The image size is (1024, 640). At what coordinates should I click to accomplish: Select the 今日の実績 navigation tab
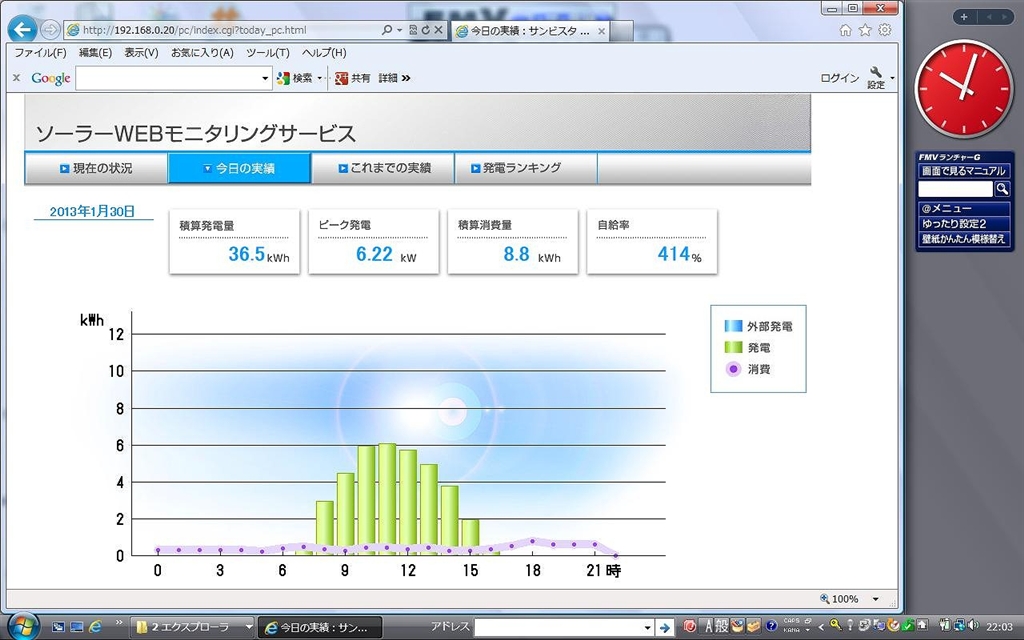[x=239, y=168]
